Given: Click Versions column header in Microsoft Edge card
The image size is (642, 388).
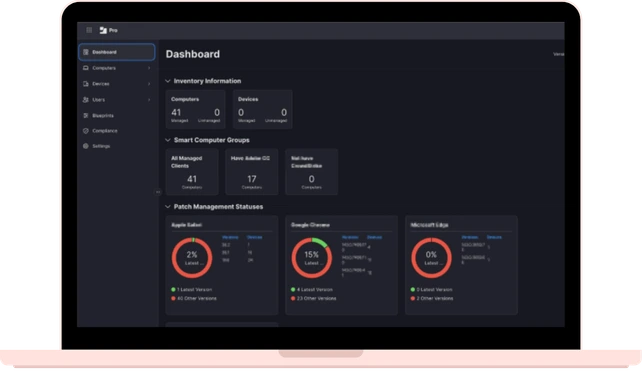Looking at the screenshot, I should pos(470,237).
